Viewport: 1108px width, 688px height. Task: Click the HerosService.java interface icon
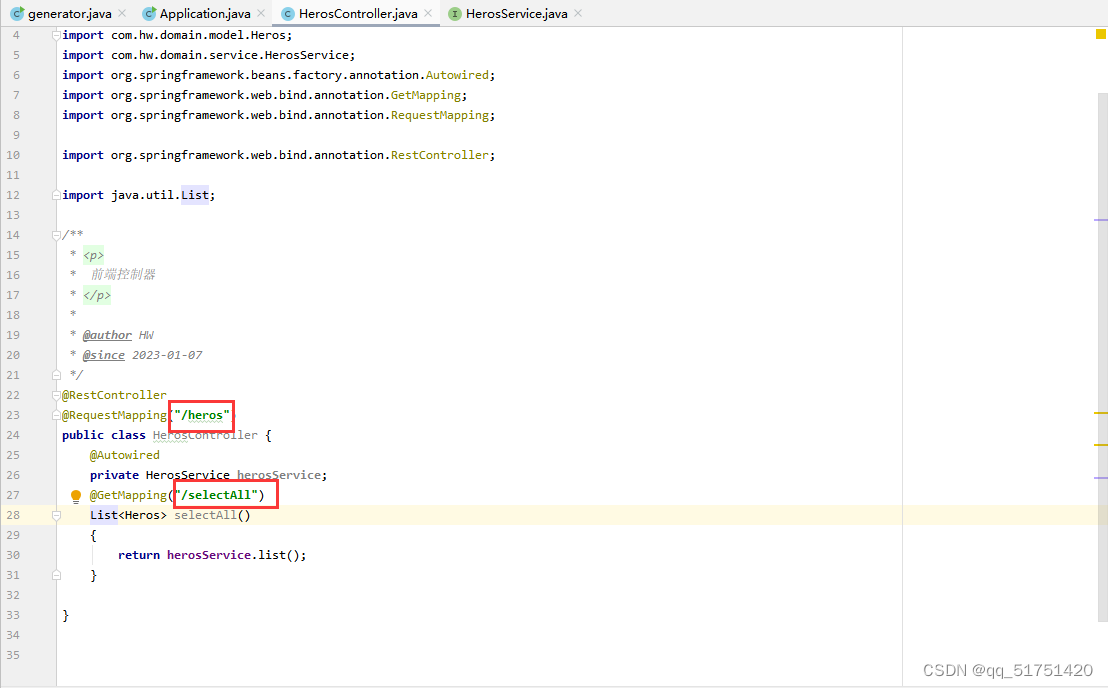tap(455, 13)
